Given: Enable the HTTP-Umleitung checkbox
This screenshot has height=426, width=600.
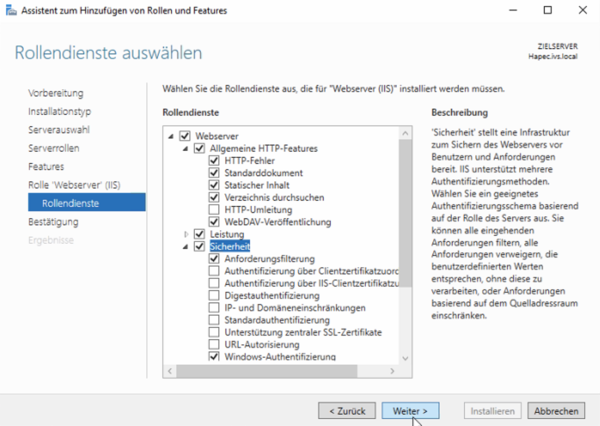Looking at the screenshot, I should point(214,209).
